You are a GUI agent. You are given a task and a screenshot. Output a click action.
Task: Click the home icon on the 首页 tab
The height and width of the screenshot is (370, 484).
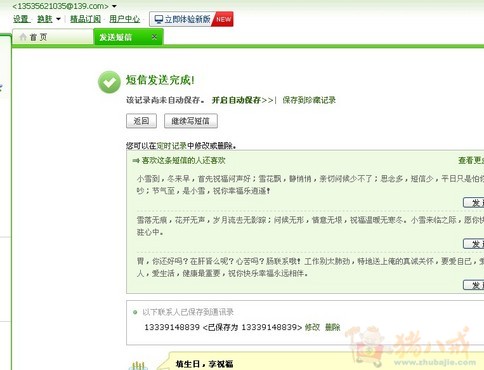pos(23,37)
